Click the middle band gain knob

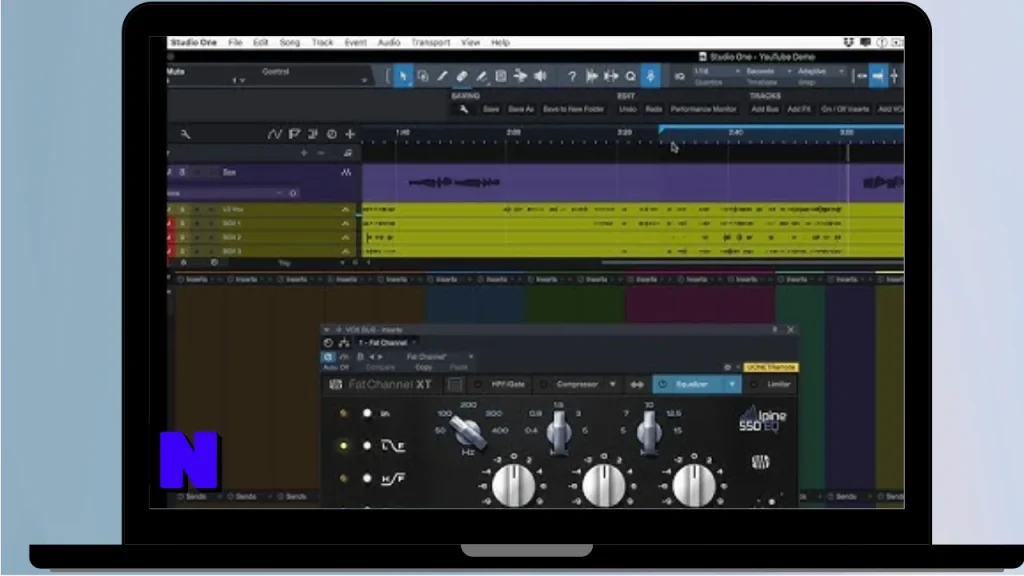click(603, 485)
